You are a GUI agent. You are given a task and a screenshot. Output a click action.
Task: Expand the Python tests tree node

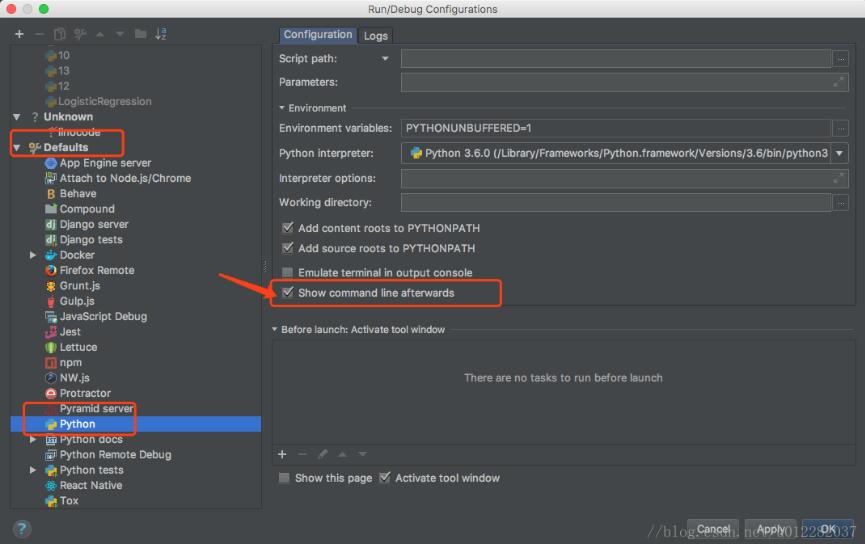click(33, 470)
